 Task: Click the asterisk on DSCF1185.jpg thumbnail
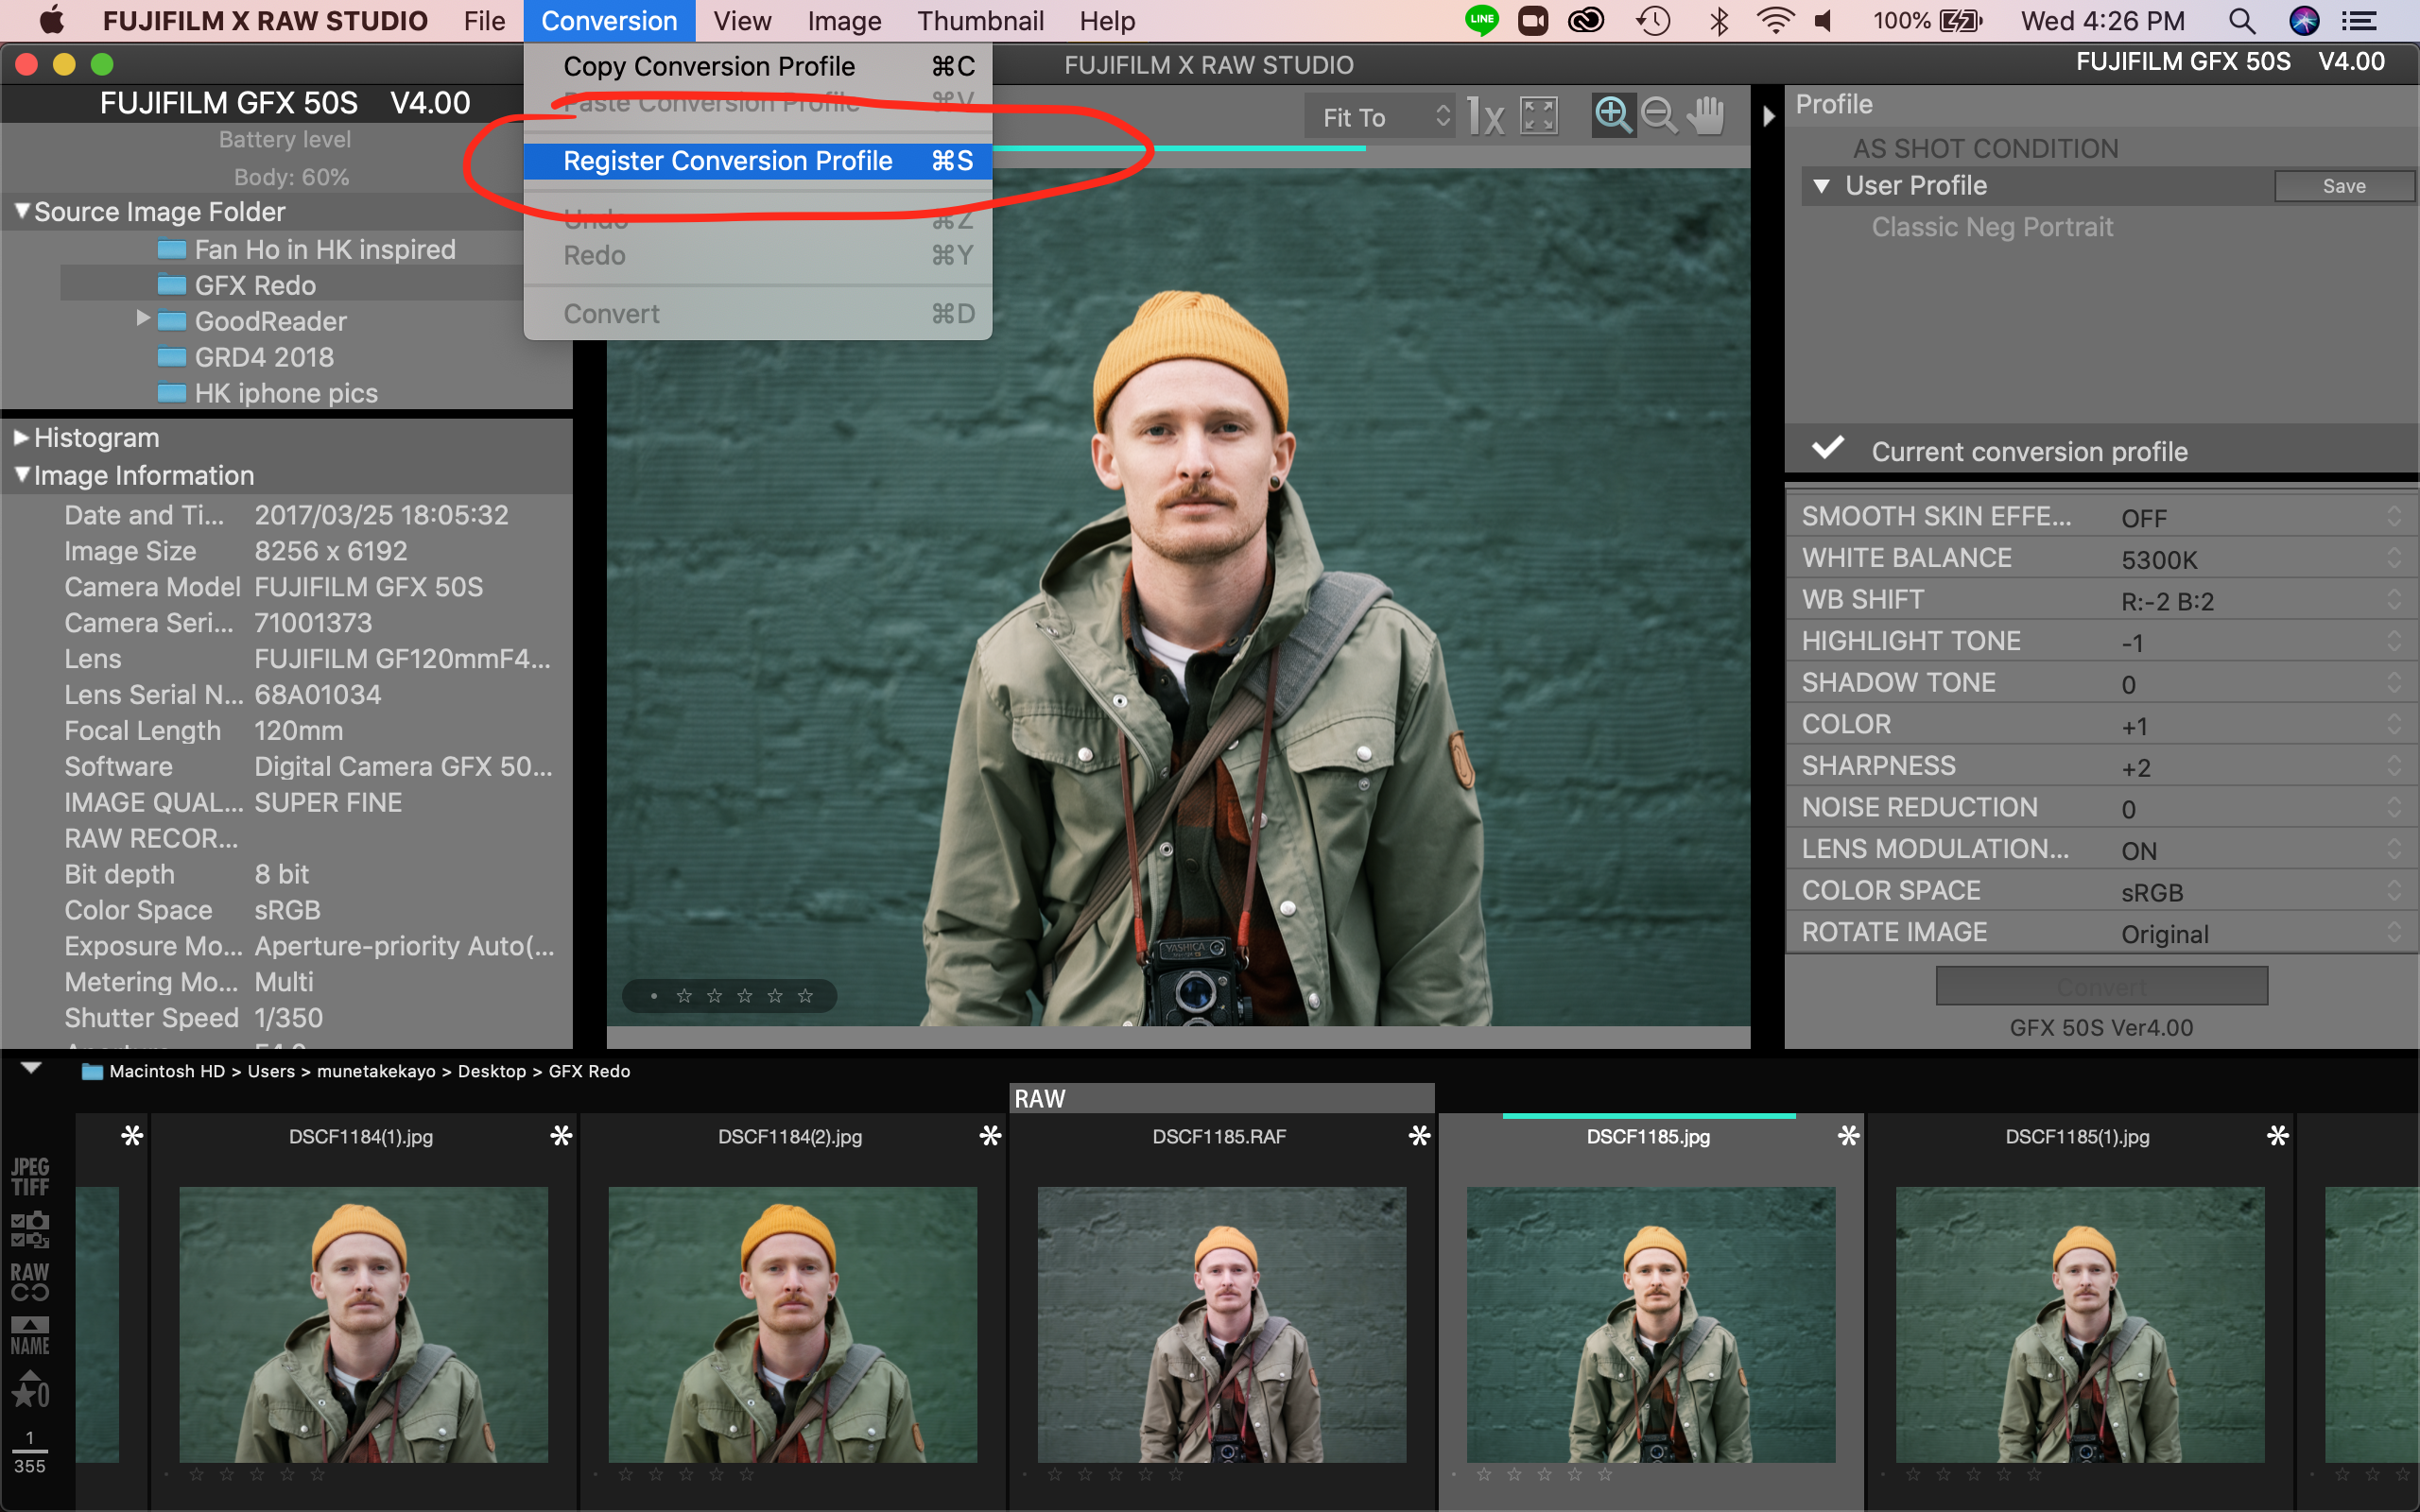tap(1848, 1136)
